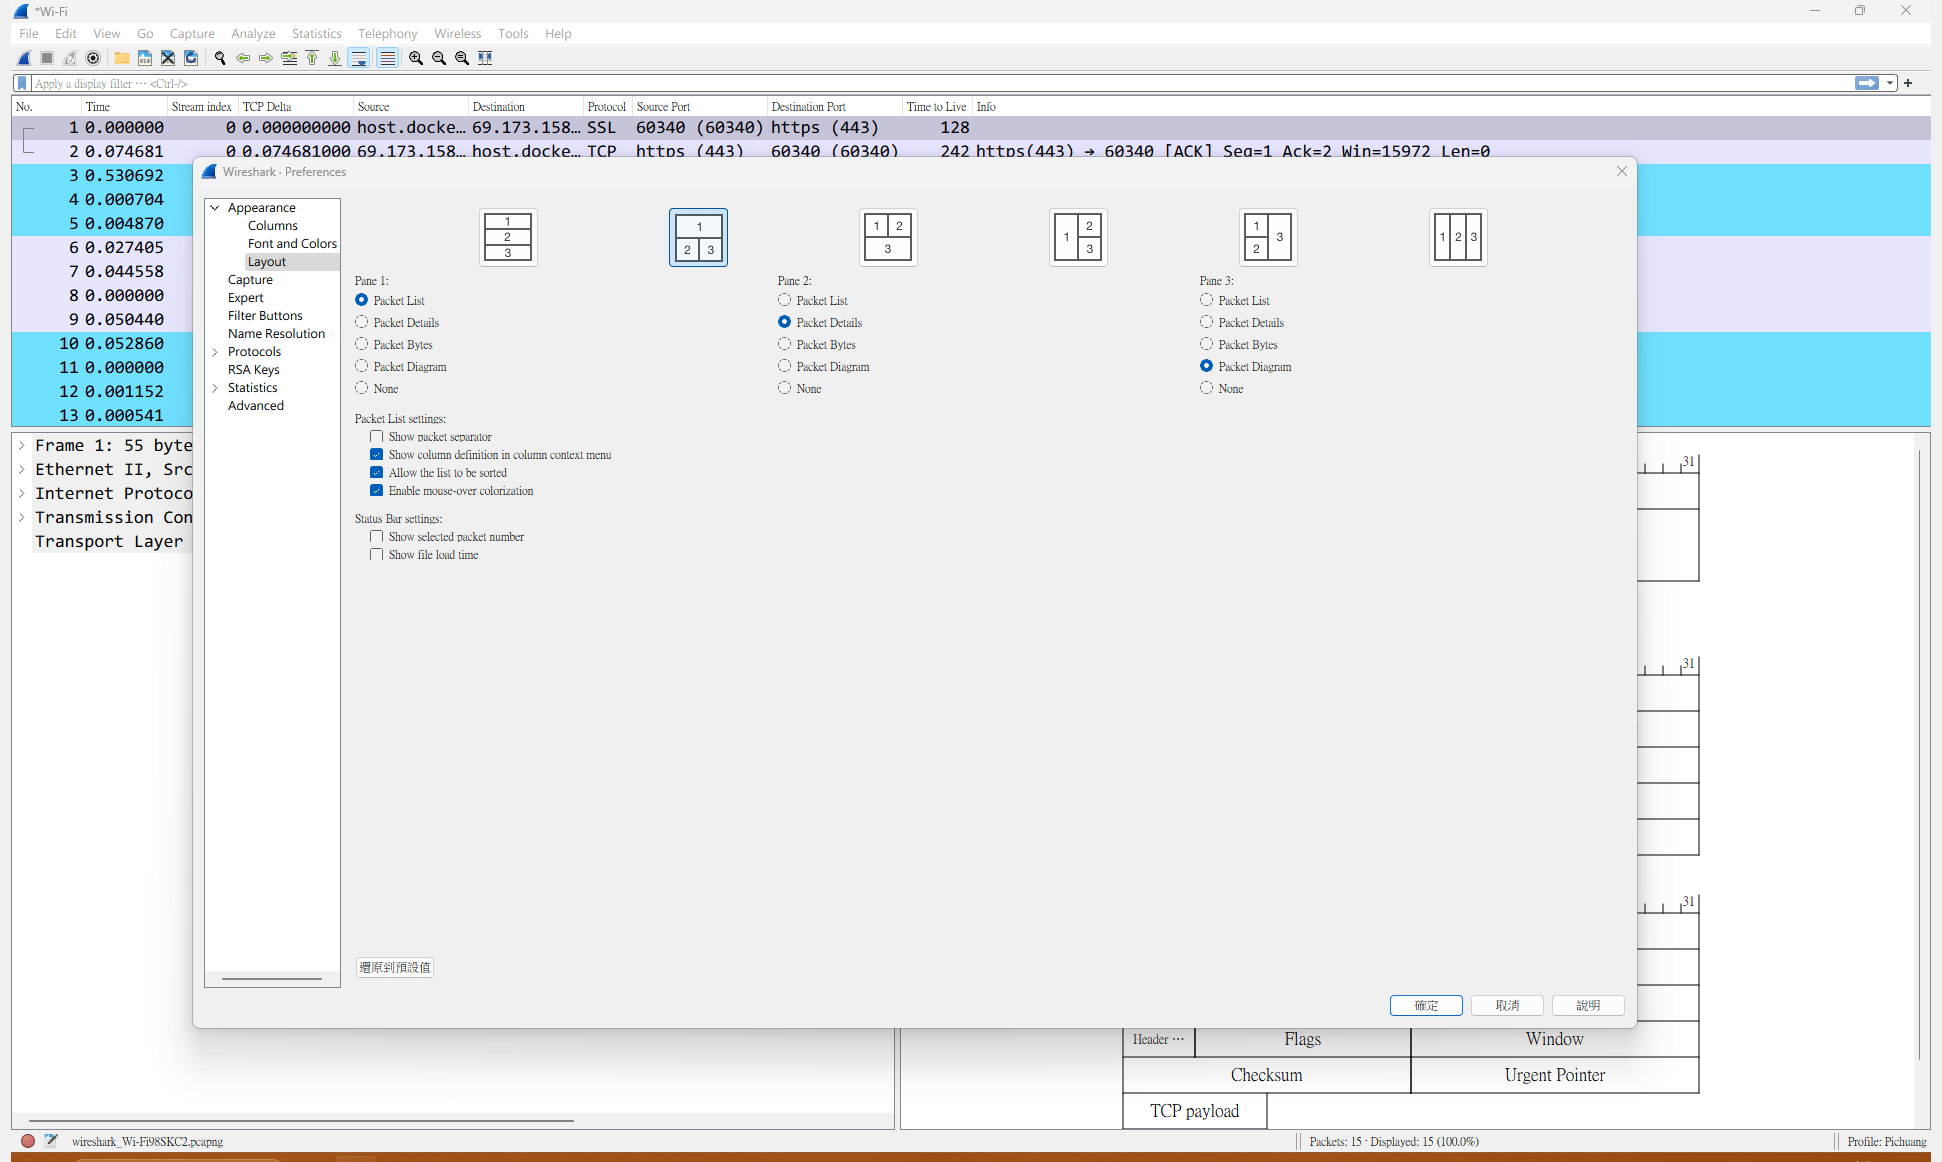
Task: Open the Wireless menu
Action: click(x=457, y=33)
